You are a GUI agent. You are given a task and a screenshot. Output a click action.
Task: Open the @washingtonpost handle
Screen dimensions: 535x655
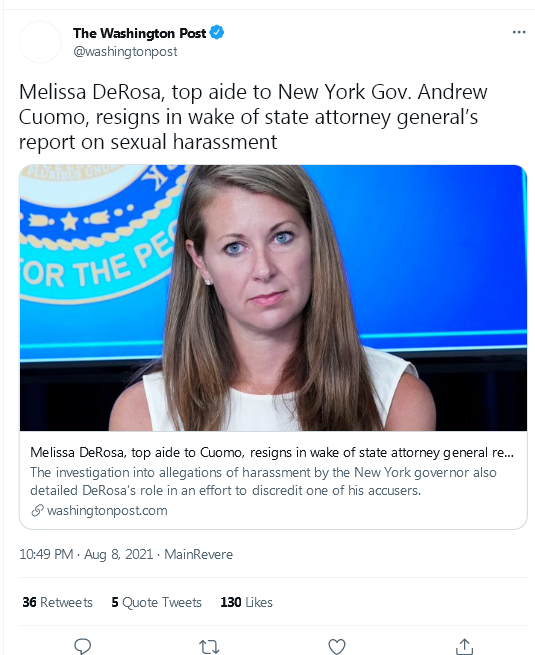(125, 52)
